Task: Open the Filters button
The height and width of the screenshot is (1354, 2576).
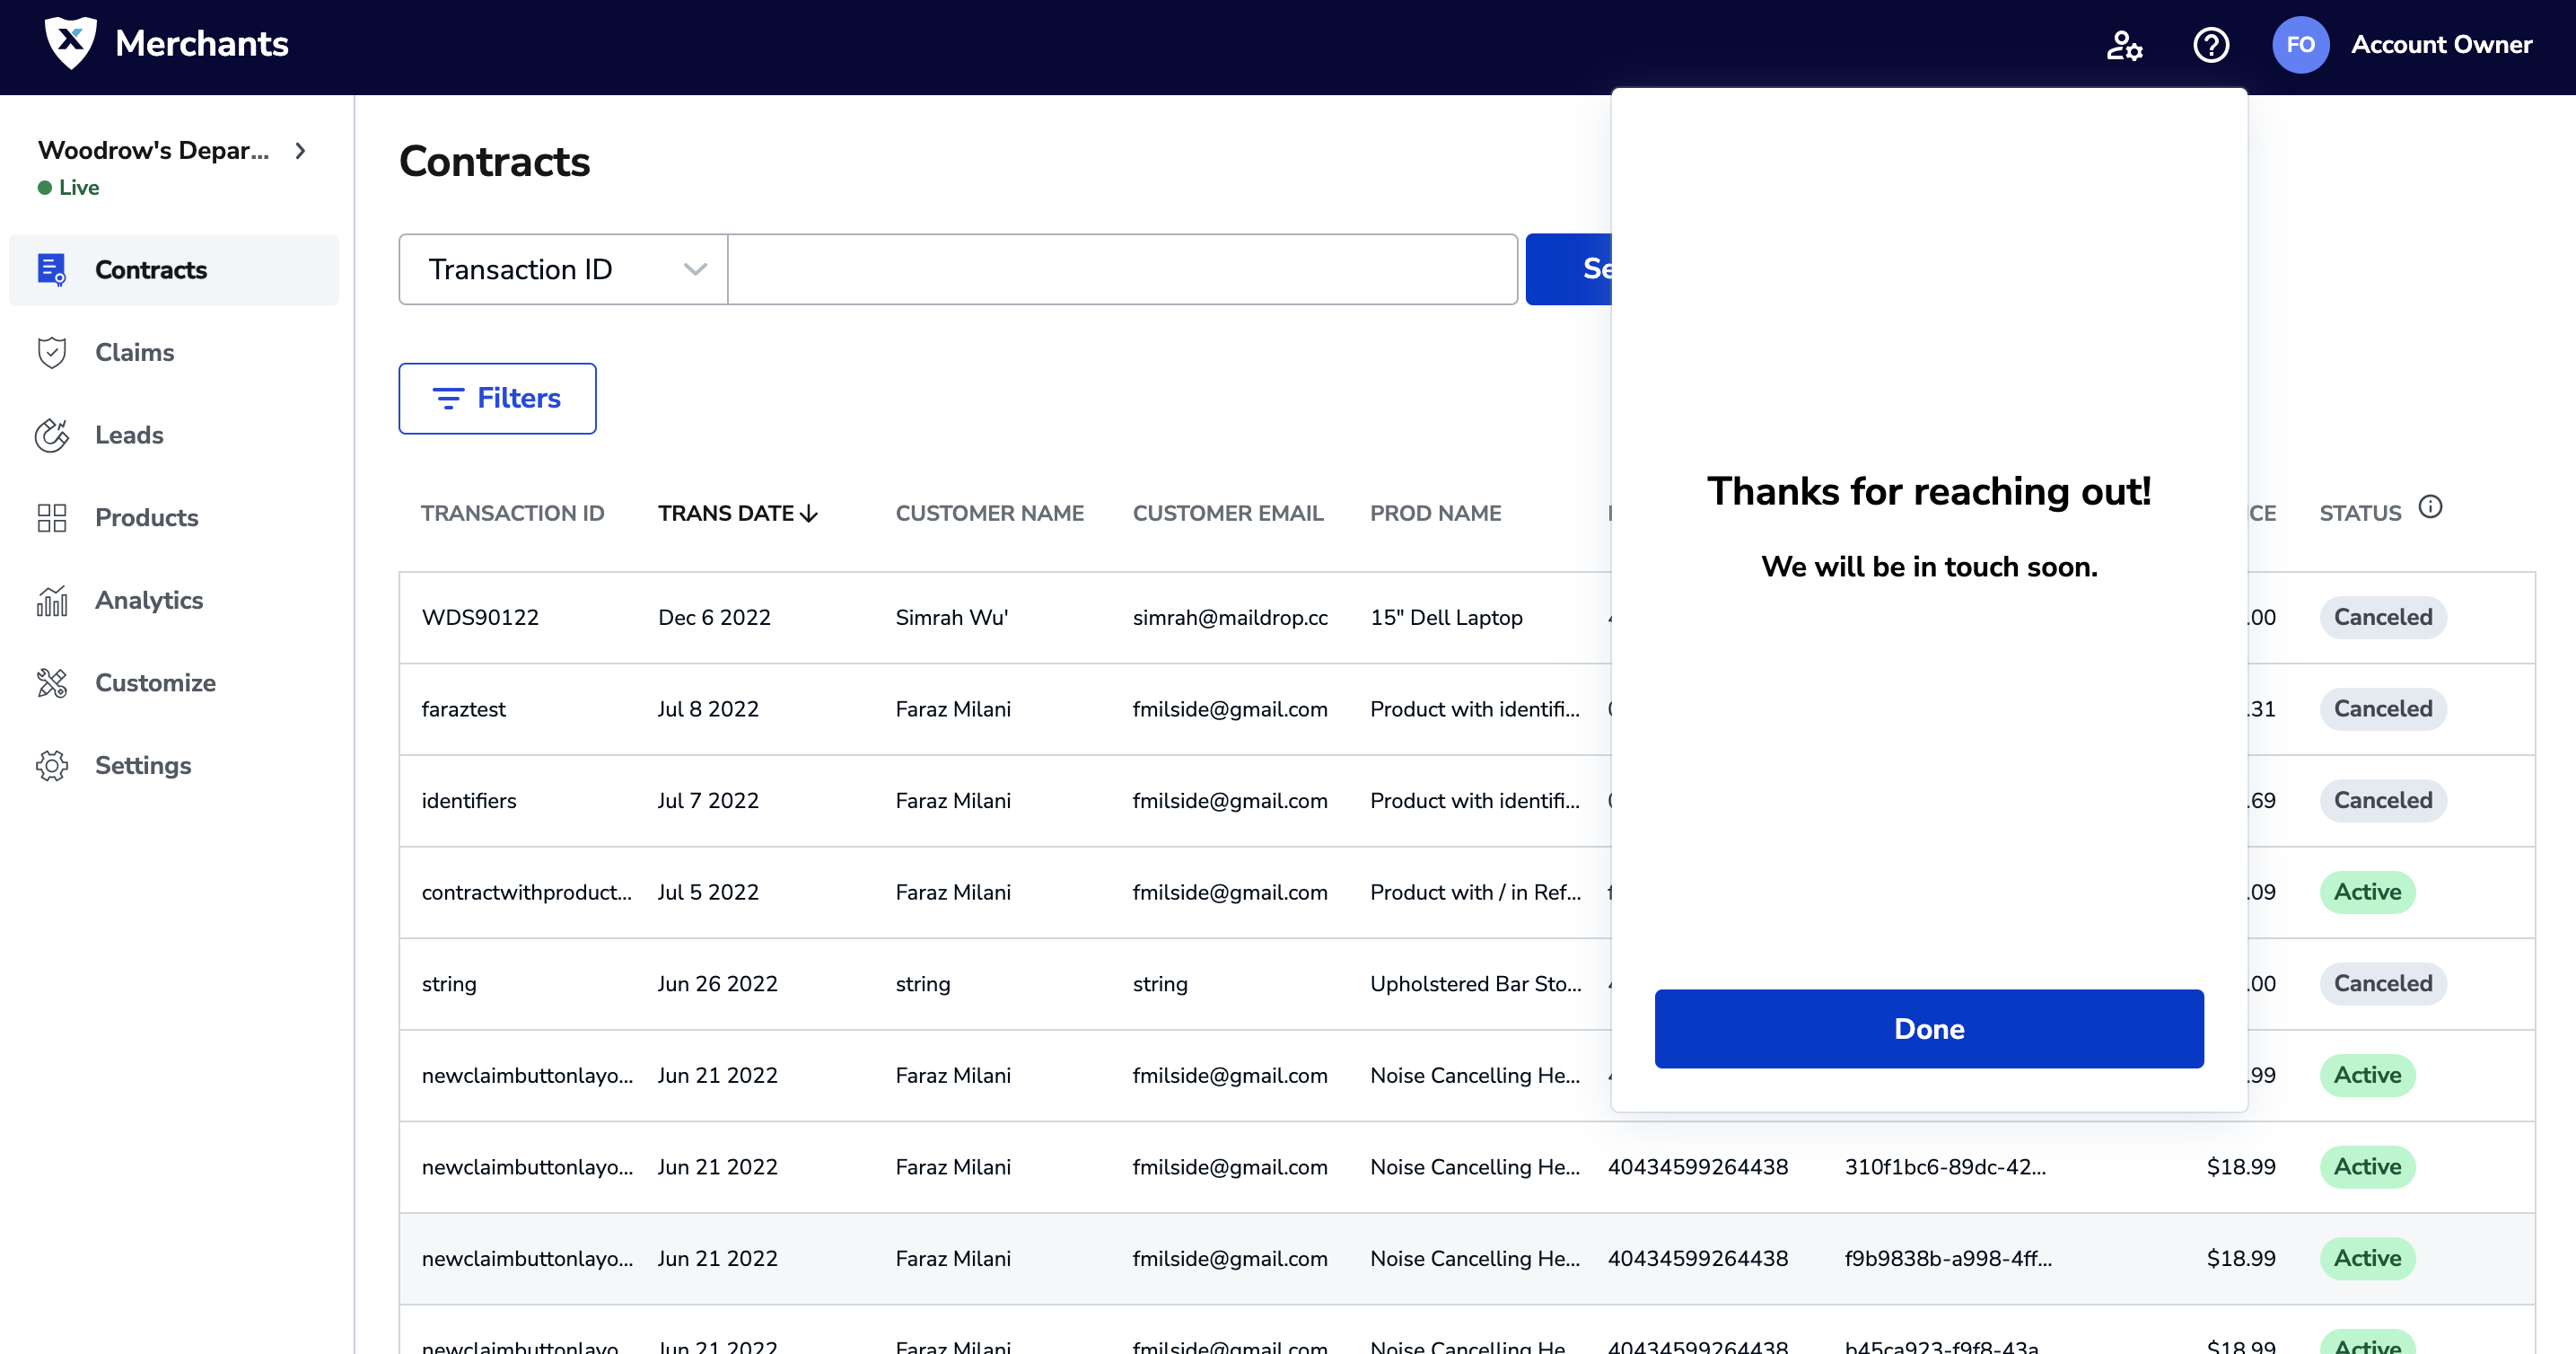Action: tap(497, 398)
